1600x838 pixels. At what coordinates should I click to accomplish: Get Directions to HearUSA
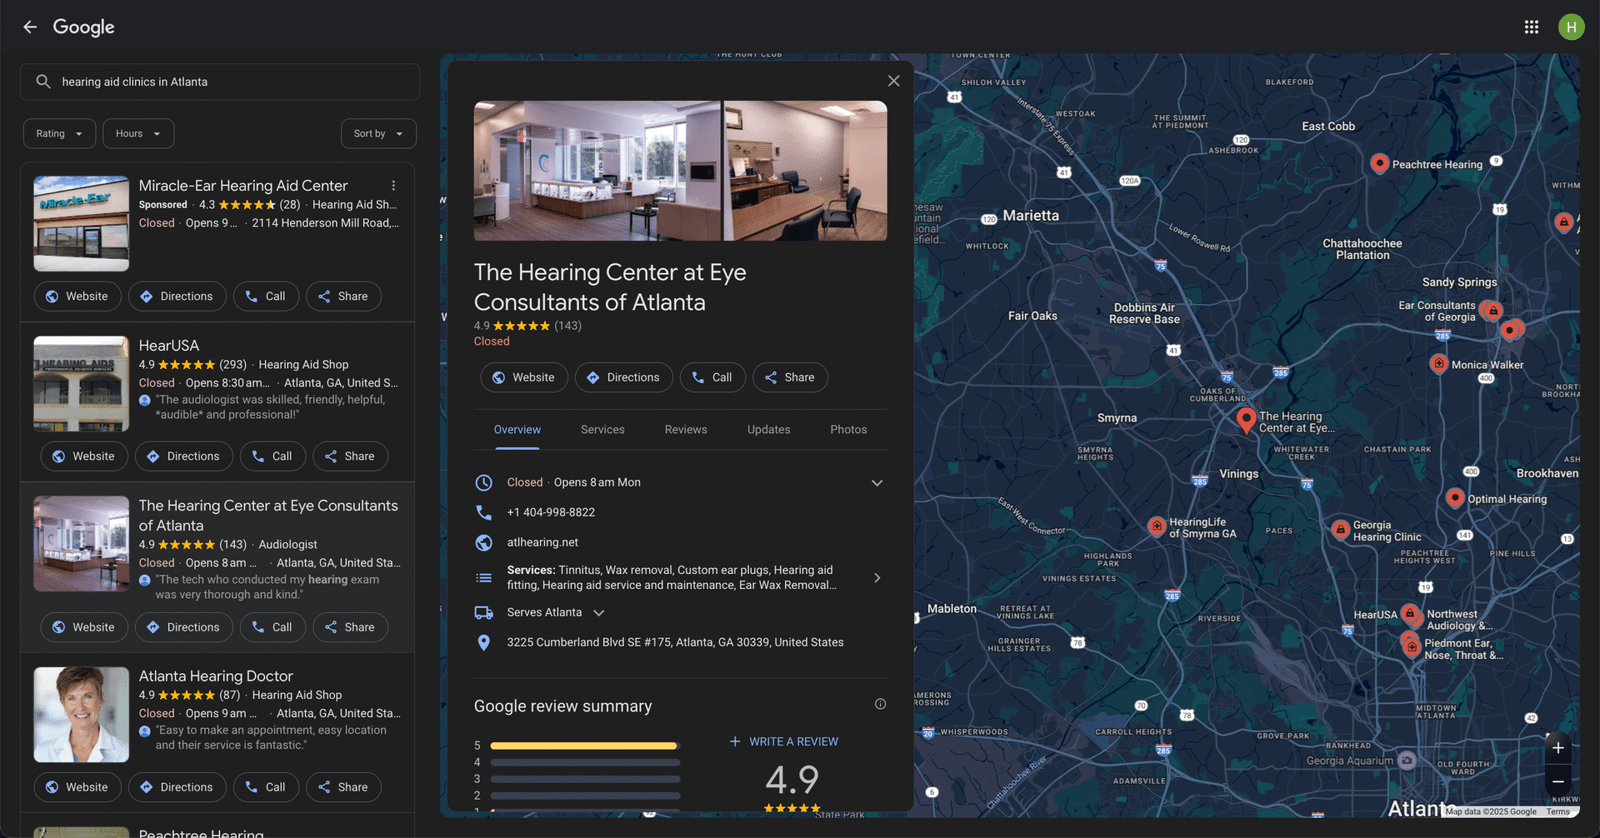click(x=184, y=456)
